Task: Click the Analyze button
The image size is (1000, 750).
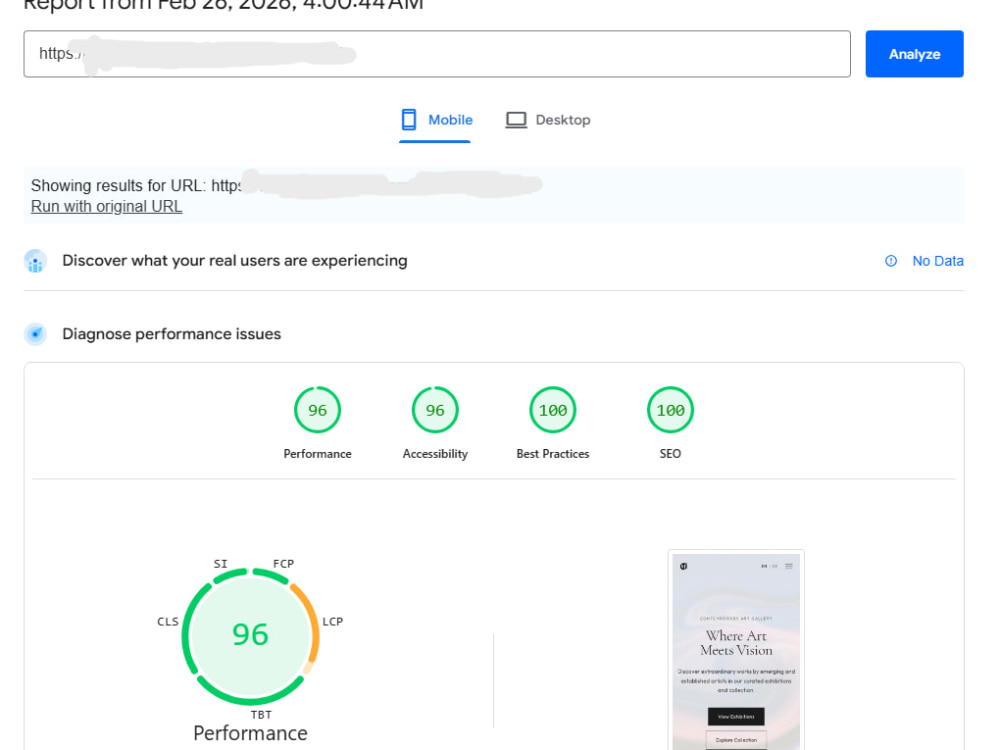Action: [914, 54]
